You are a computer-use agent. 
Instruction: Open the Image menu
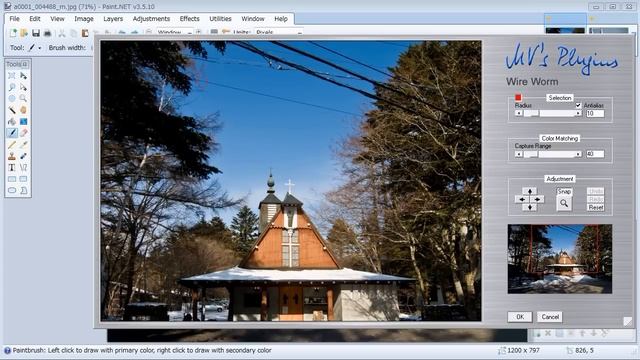point(84,19)
